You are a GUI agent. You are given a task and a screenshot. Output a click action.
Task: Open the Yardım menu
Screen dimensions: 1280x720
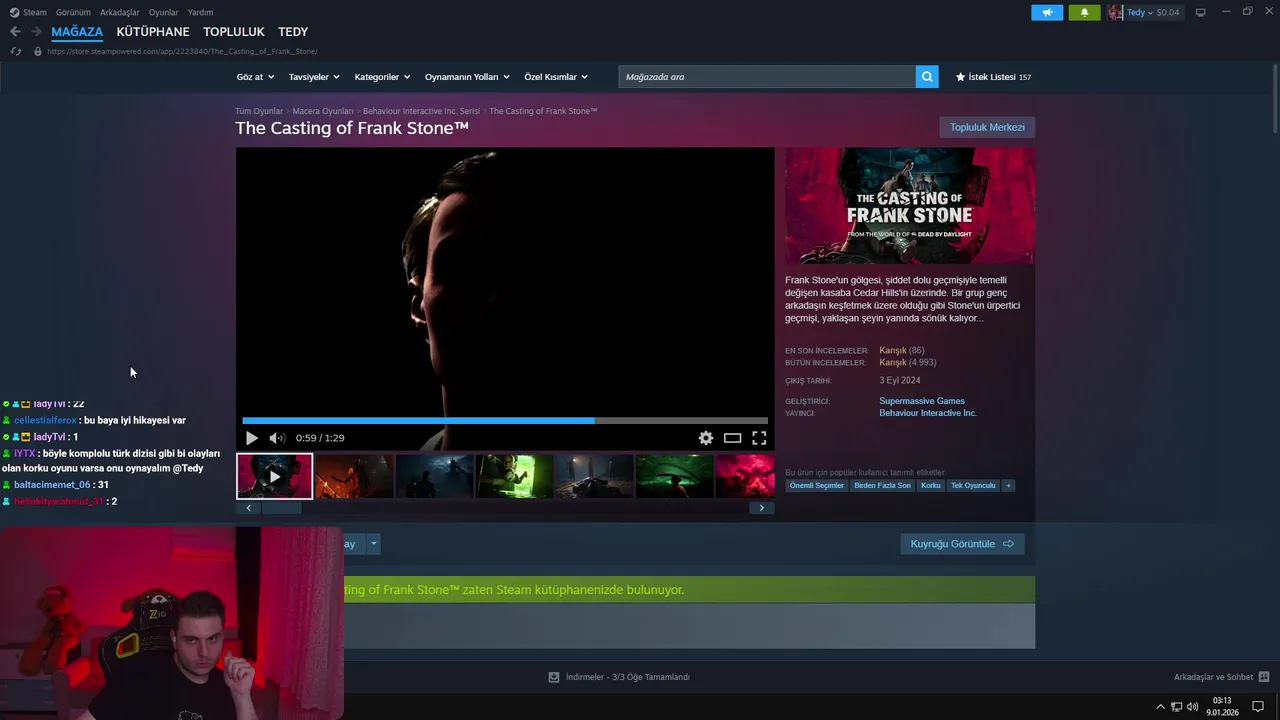coord(200,12)
